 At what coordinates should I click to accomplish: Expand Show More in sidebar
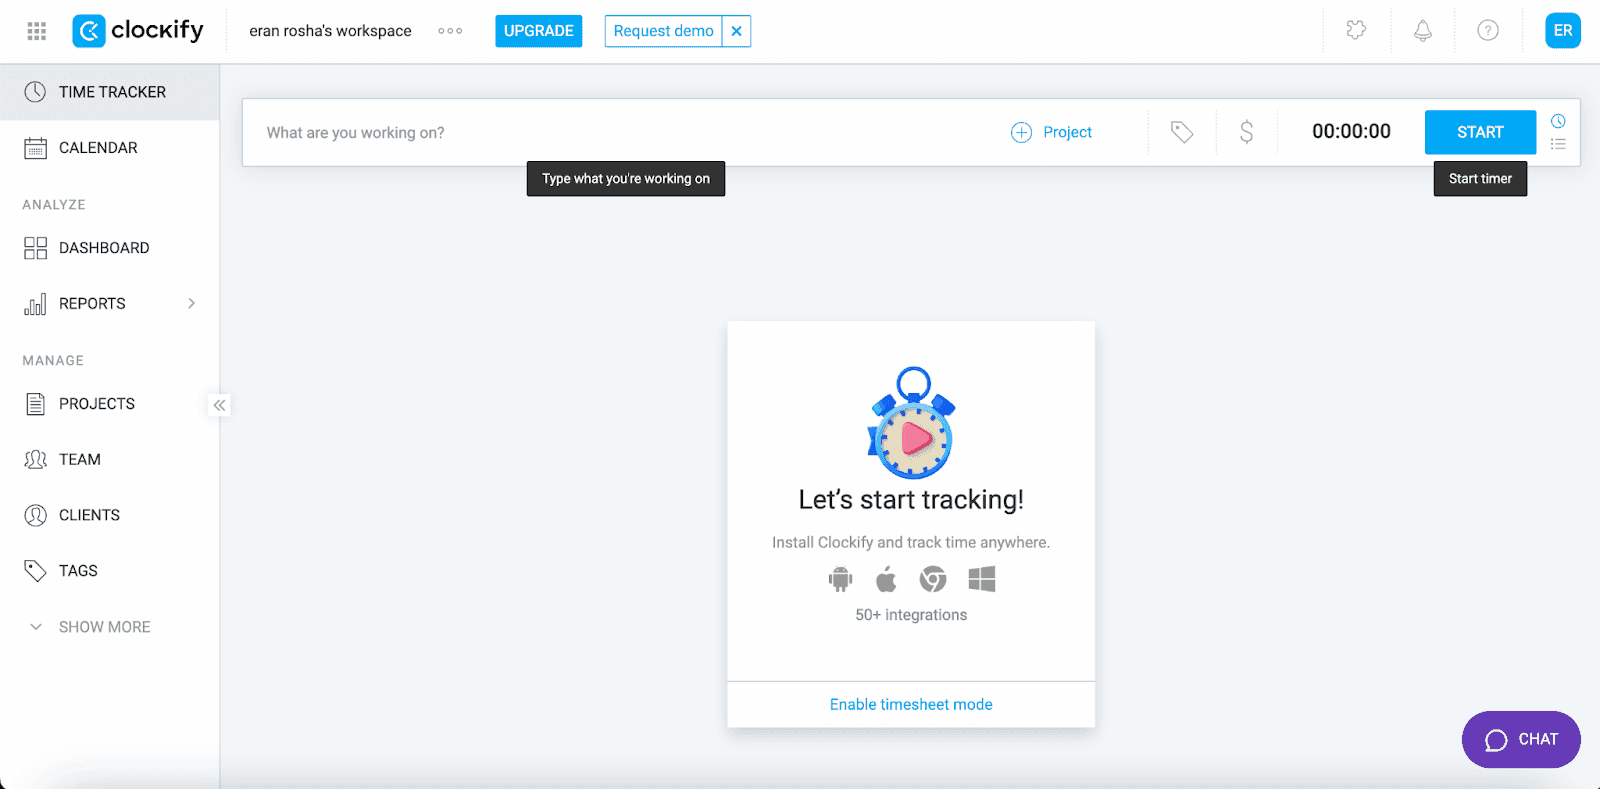pos(103,627)
